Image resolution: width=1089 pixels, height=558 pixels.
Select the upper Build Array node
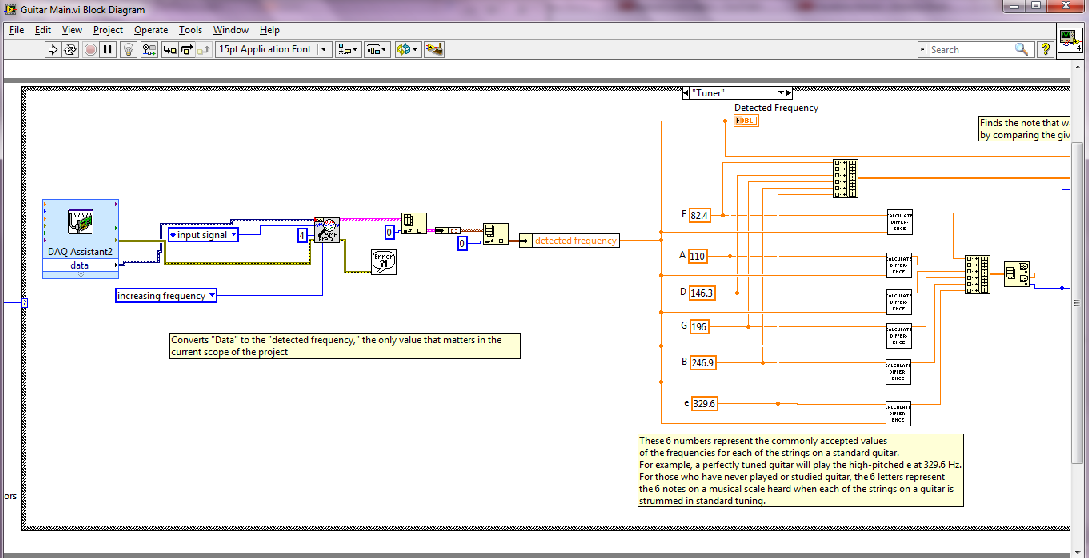(845, 179)
